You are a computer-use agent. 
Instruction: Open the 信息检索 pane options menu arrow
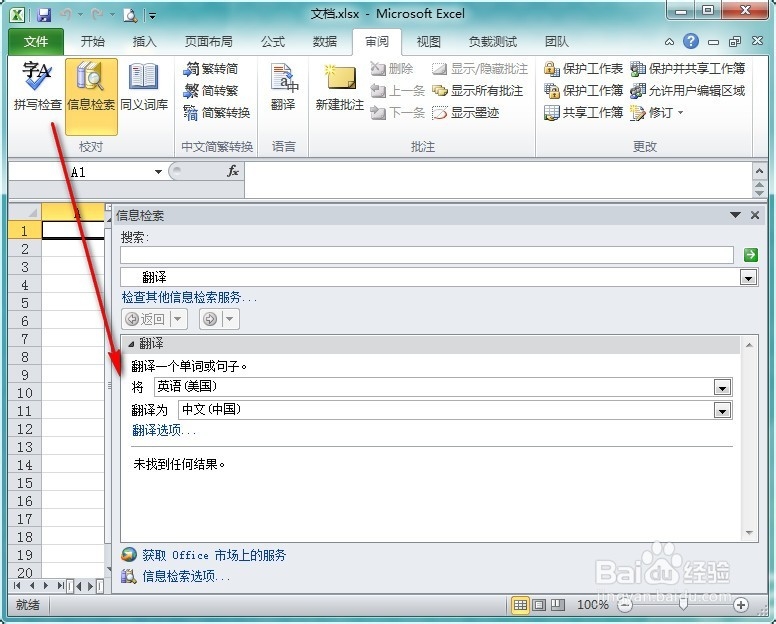pyautogui.click(x=735, y=215)
